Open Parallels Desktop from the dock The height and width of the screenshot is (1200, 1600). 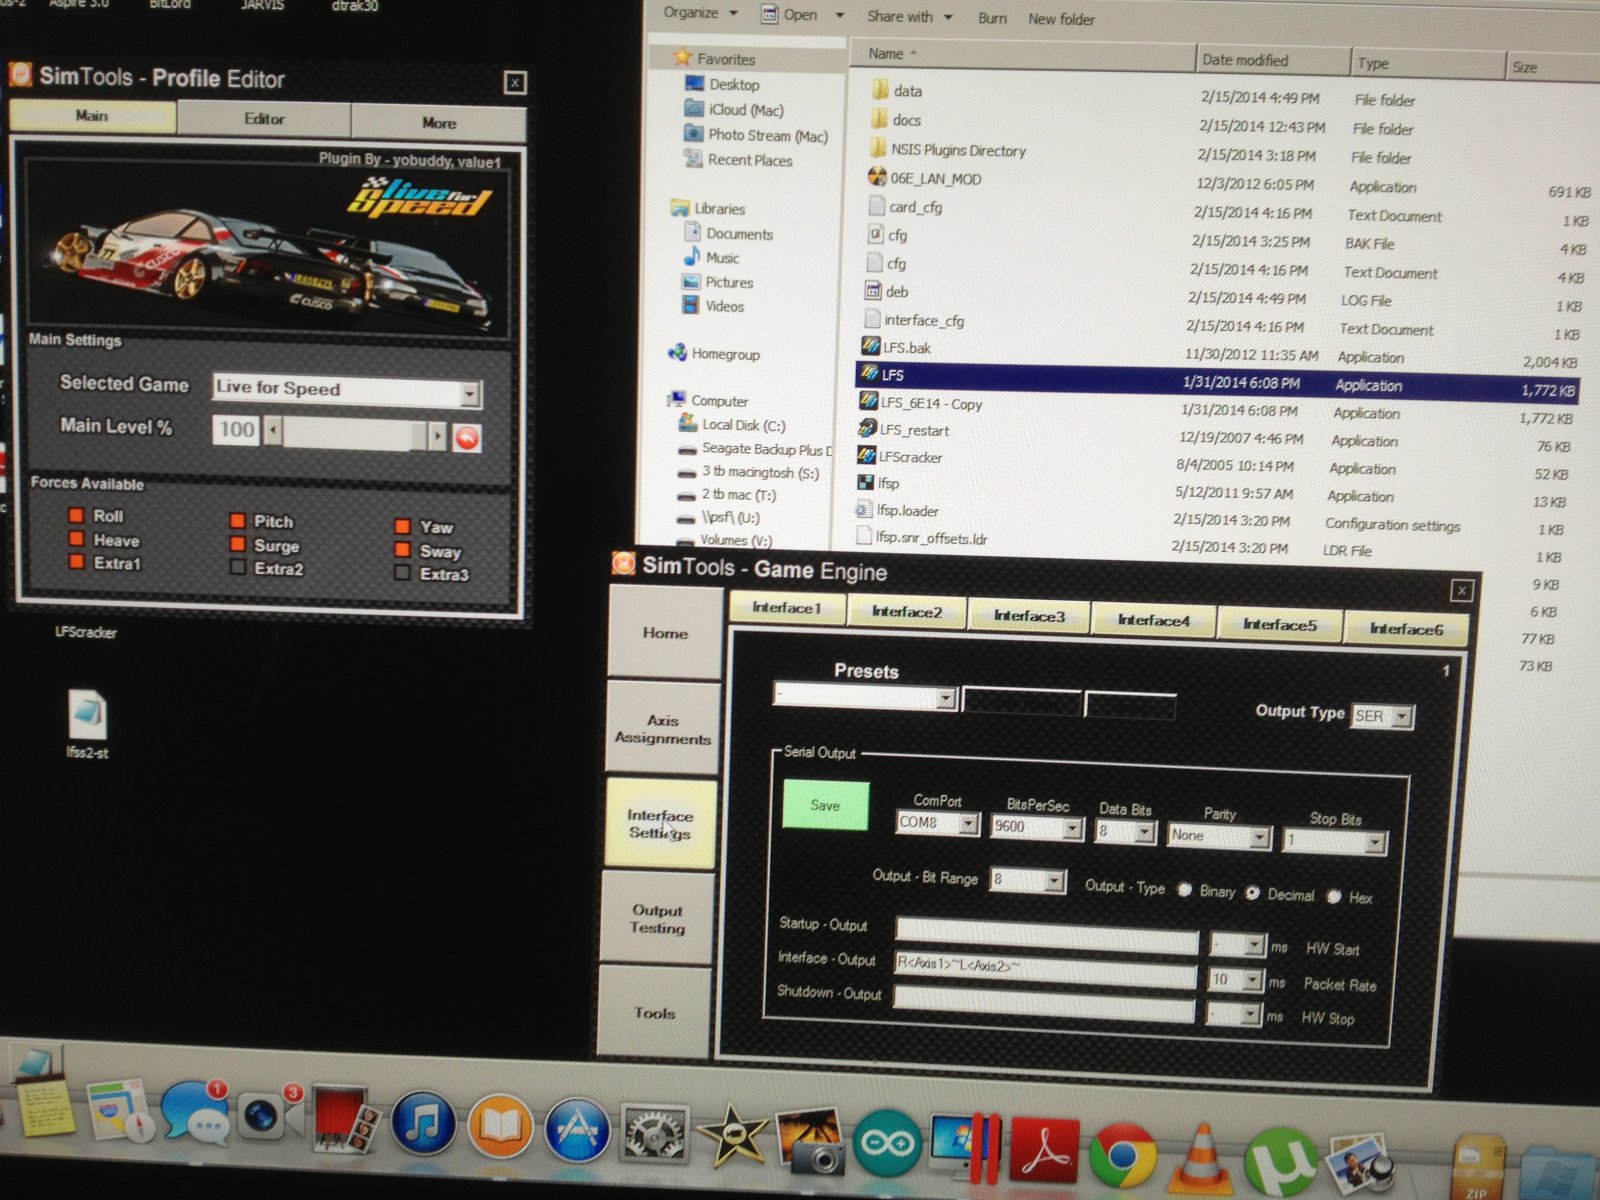tap(966, 1146)
